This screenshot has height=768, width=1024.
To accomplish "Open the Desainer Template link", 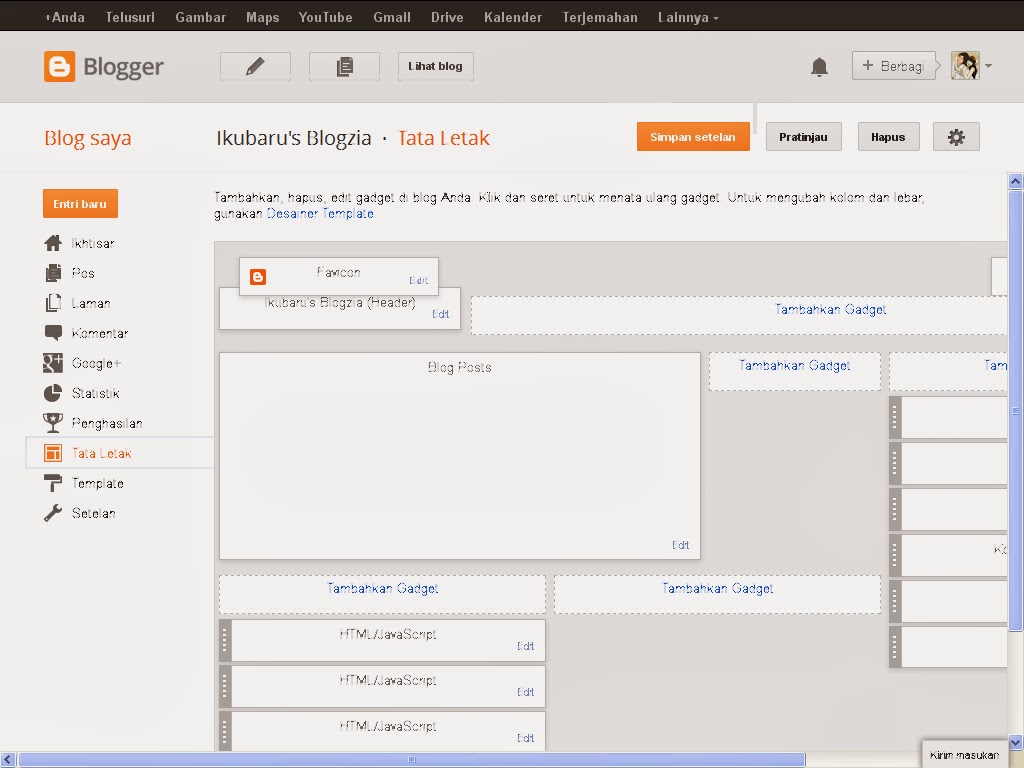I will coord(320,214).
